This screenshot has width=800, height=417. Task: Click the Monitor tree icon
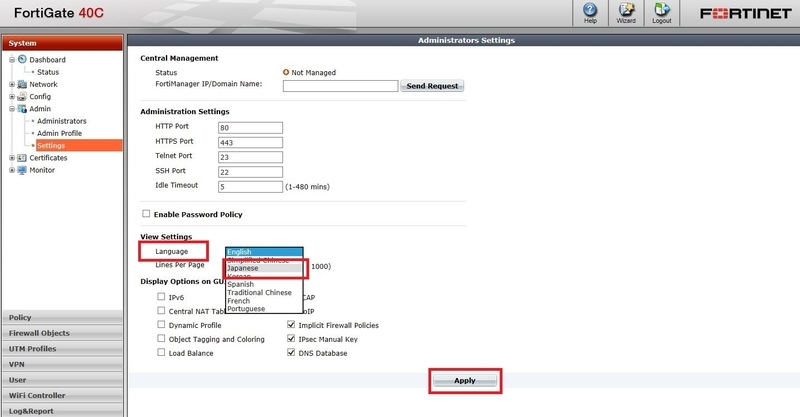(22, 170)
